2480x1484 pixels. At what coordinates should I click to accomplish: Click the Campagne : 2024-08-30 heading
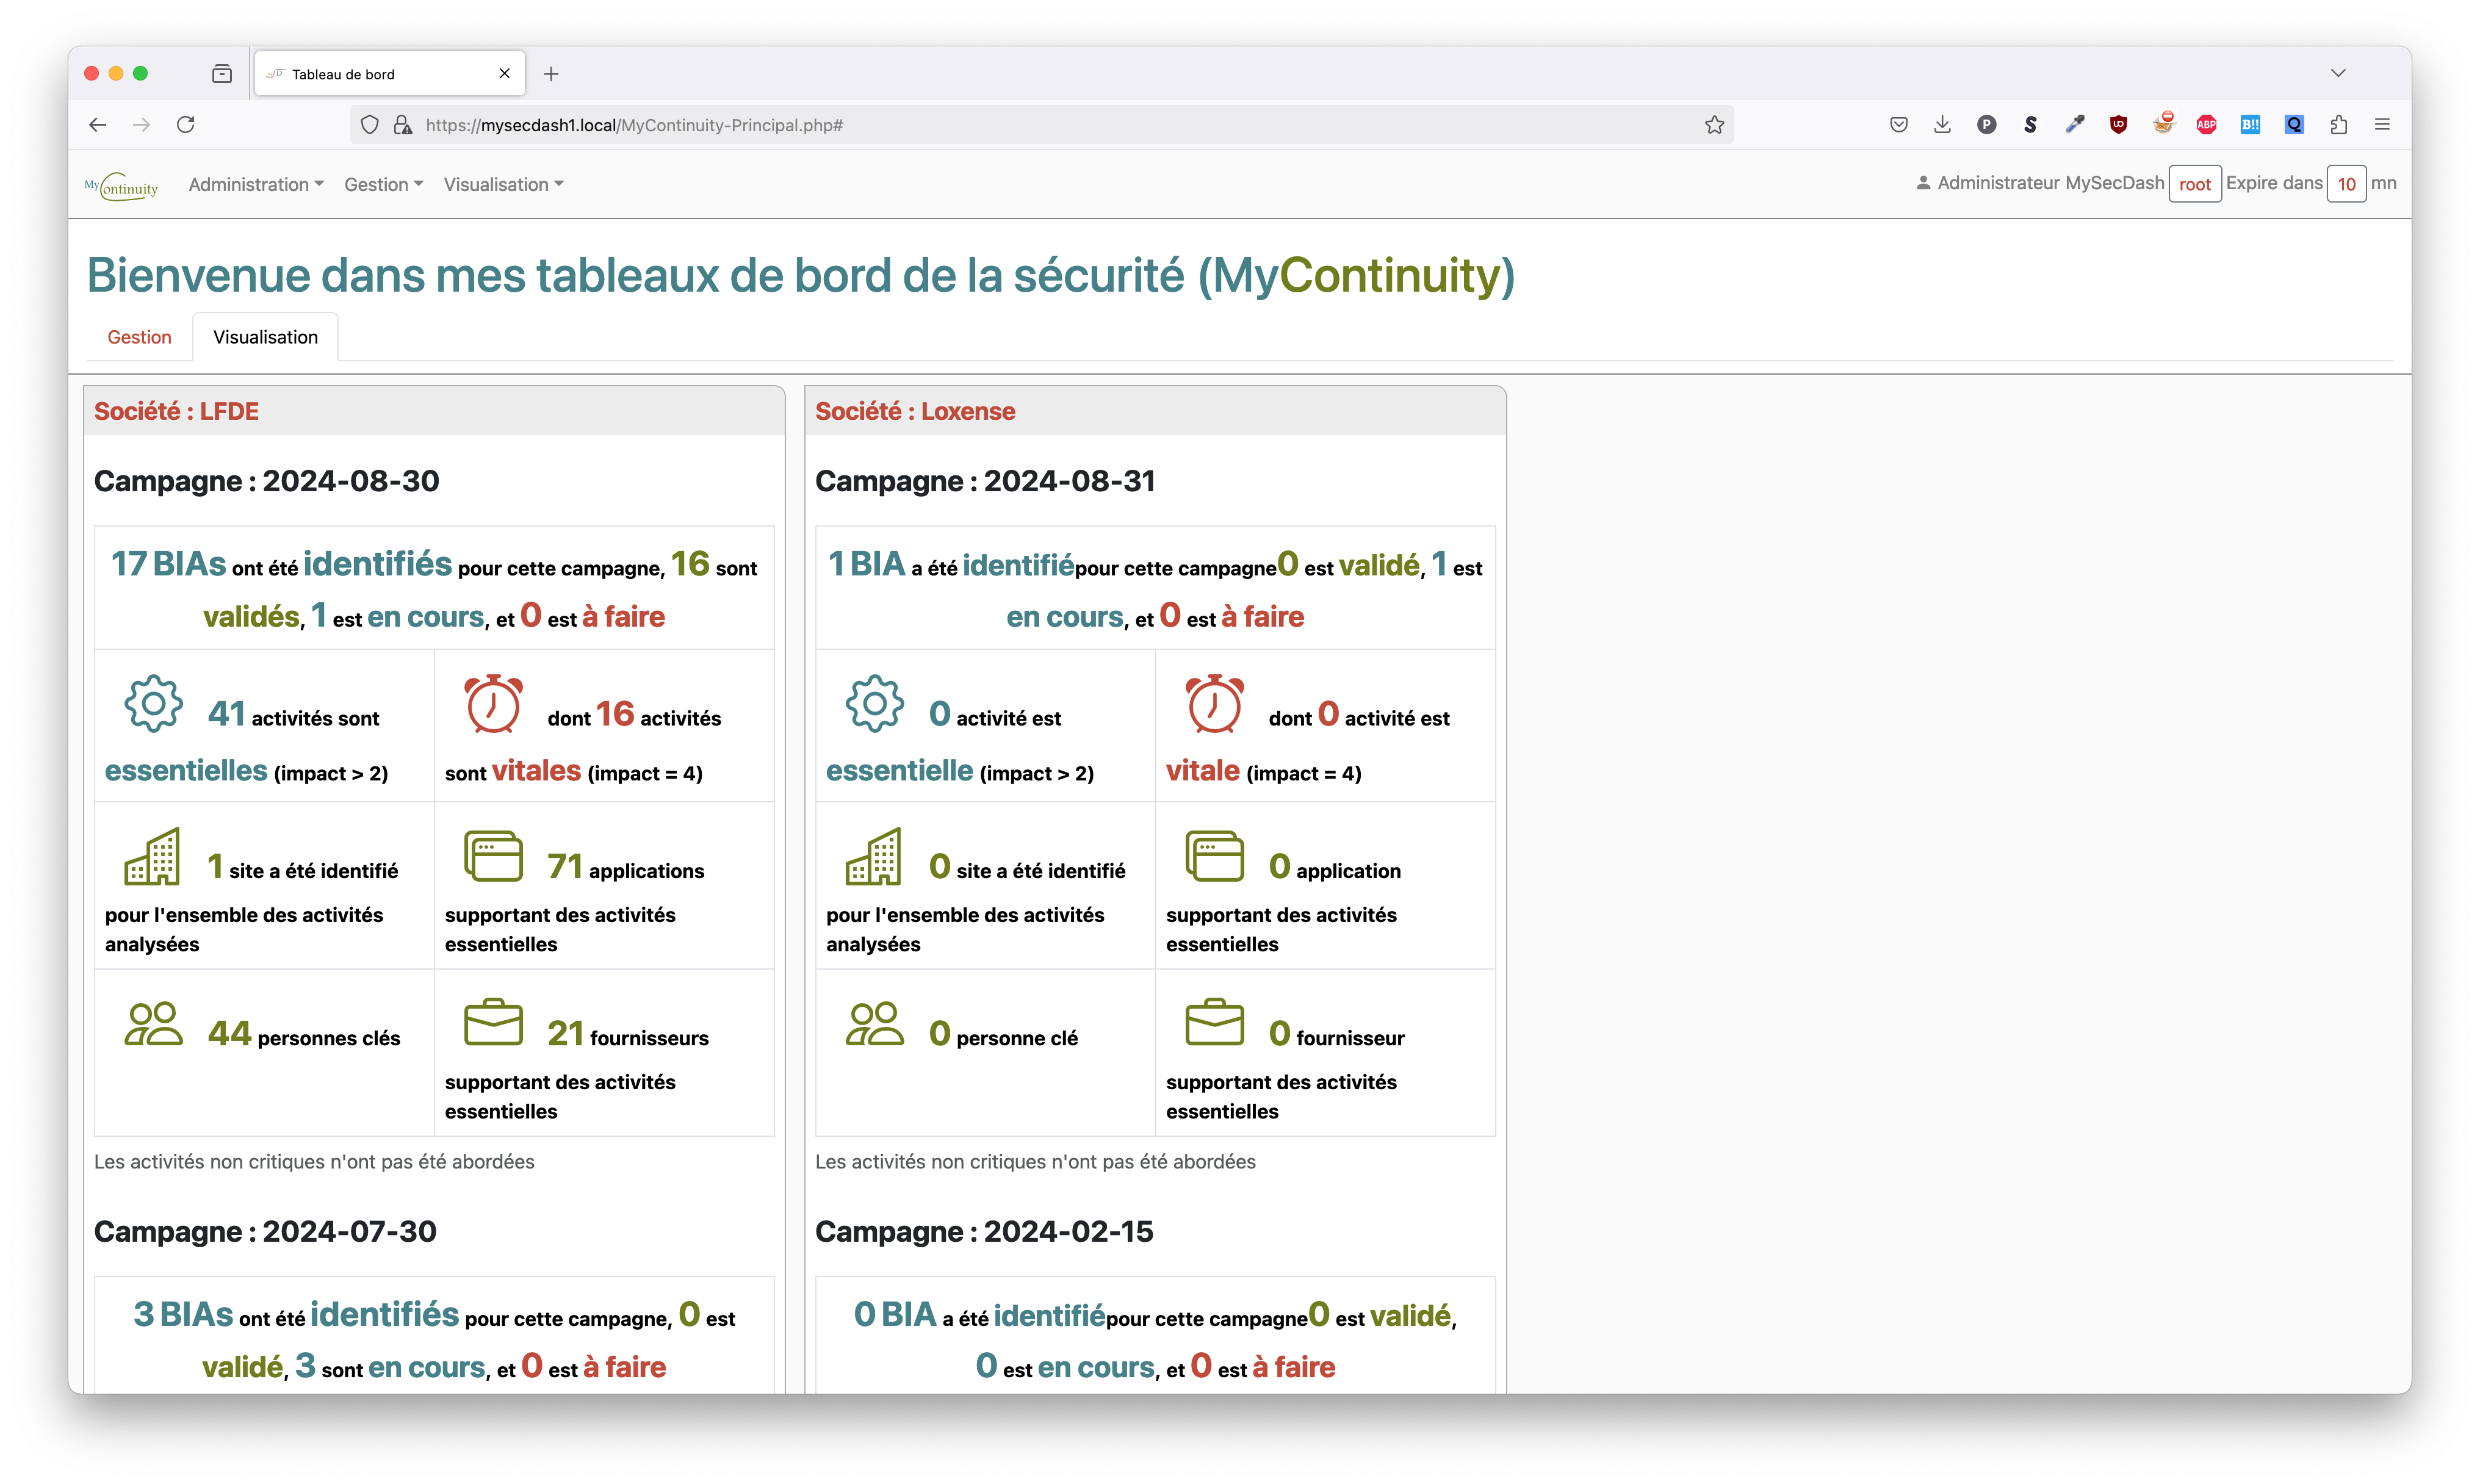[x=267, y=481]
